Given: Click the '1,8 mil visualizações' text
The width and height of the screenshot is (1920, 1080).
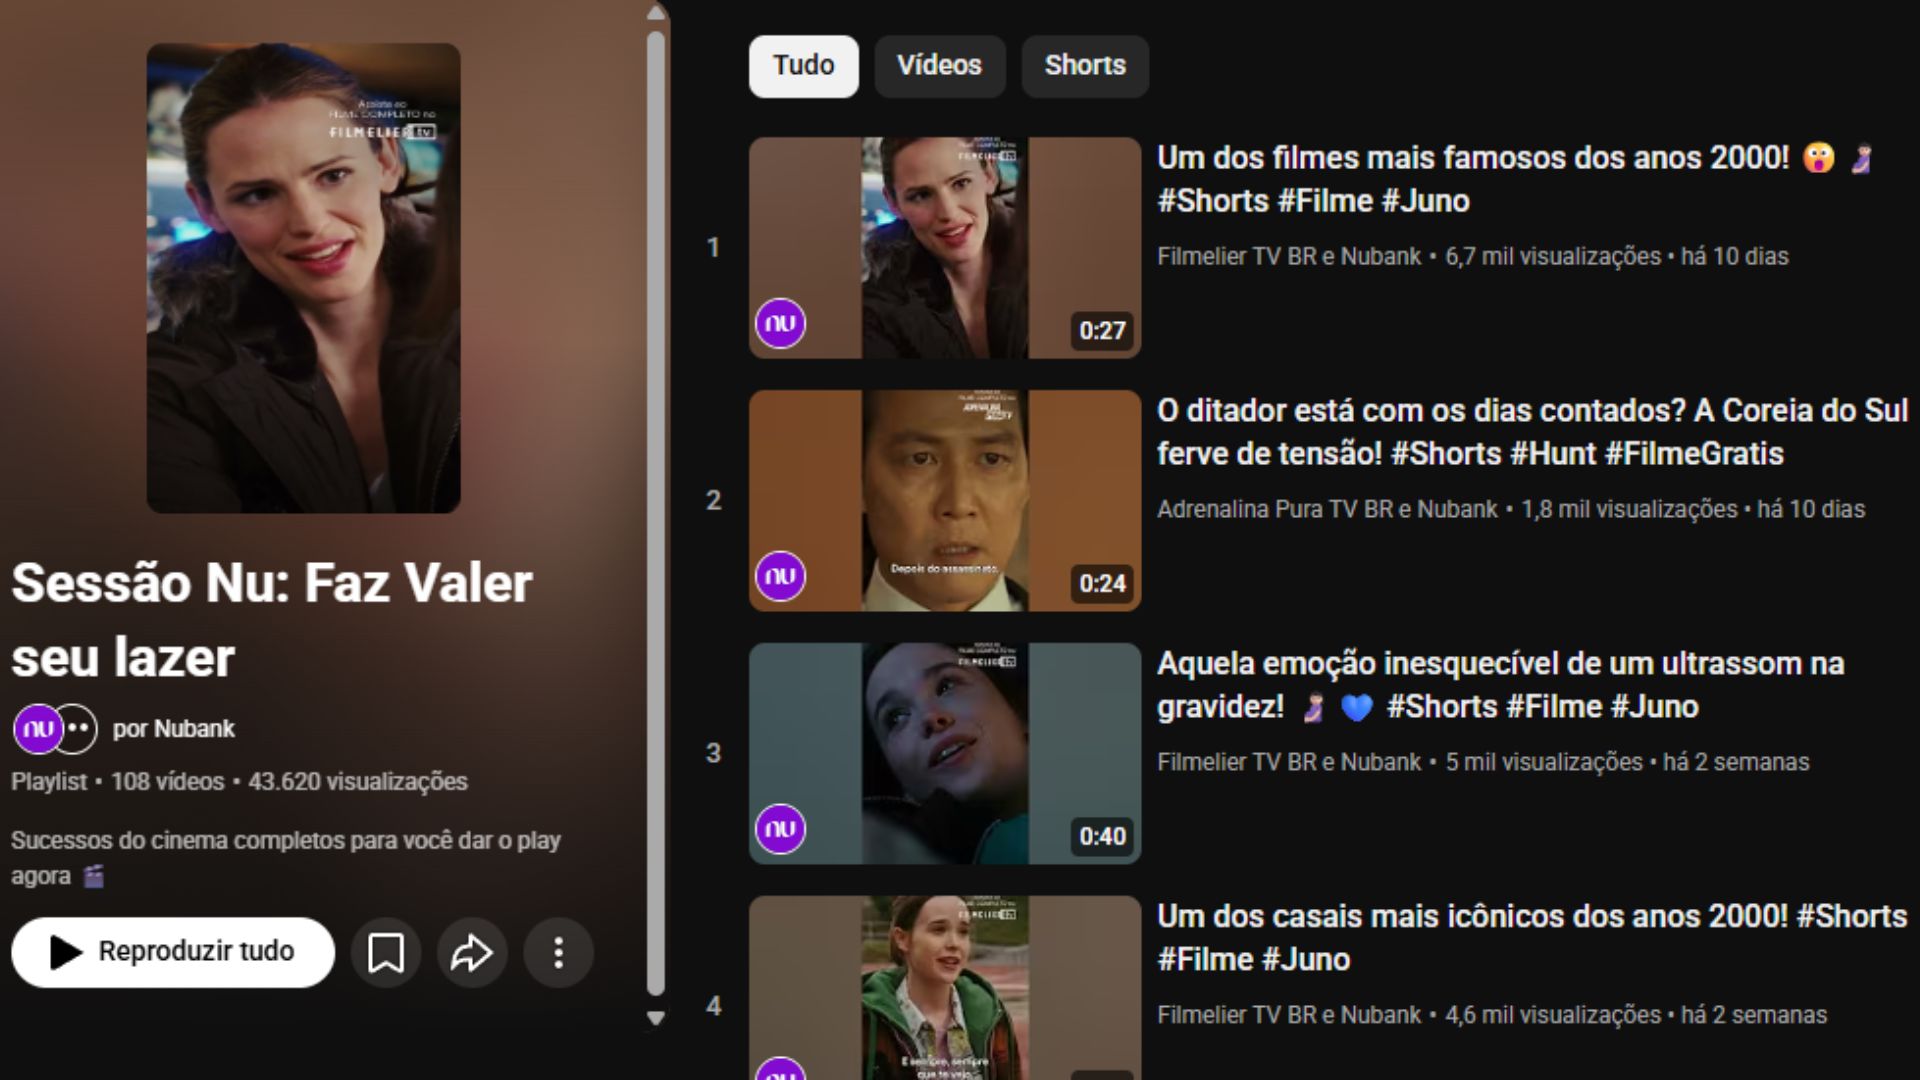Looking at the screenshot, I should tap(1629, 510).
